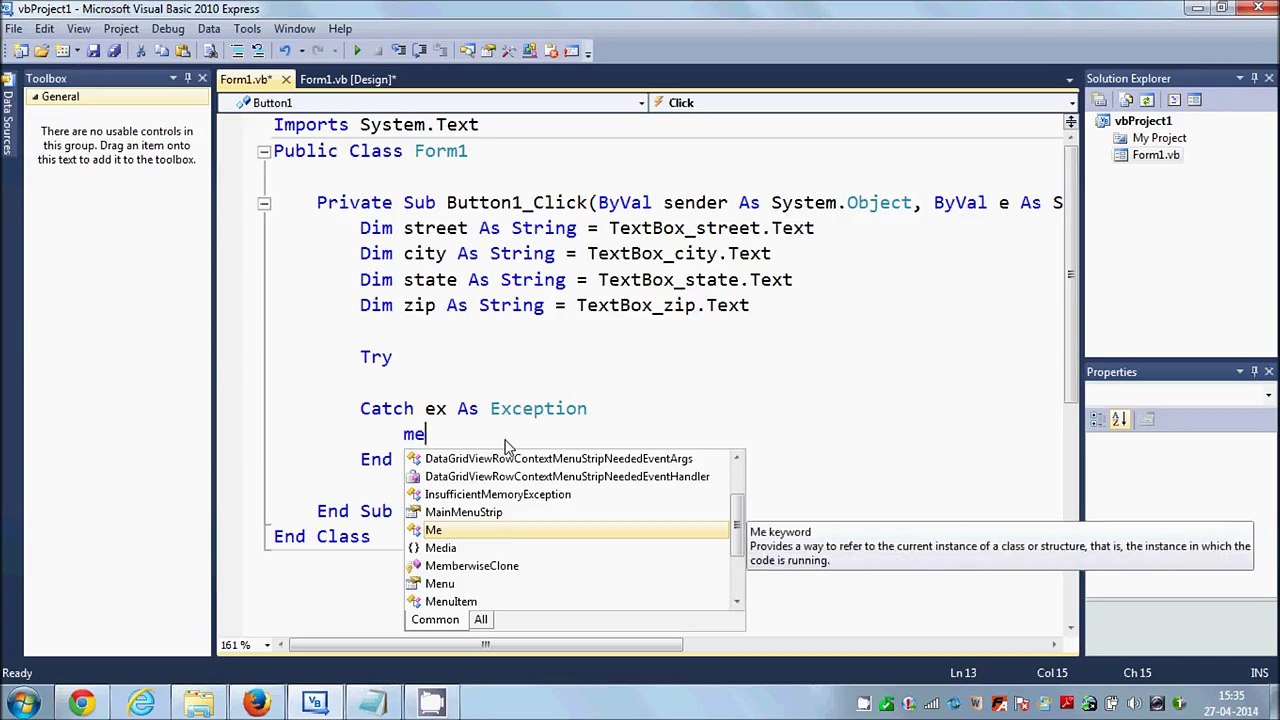This screenshot has width=1280, height=720.
Task: Start debugging with the green play icon
Action: (x=357, y=50)
